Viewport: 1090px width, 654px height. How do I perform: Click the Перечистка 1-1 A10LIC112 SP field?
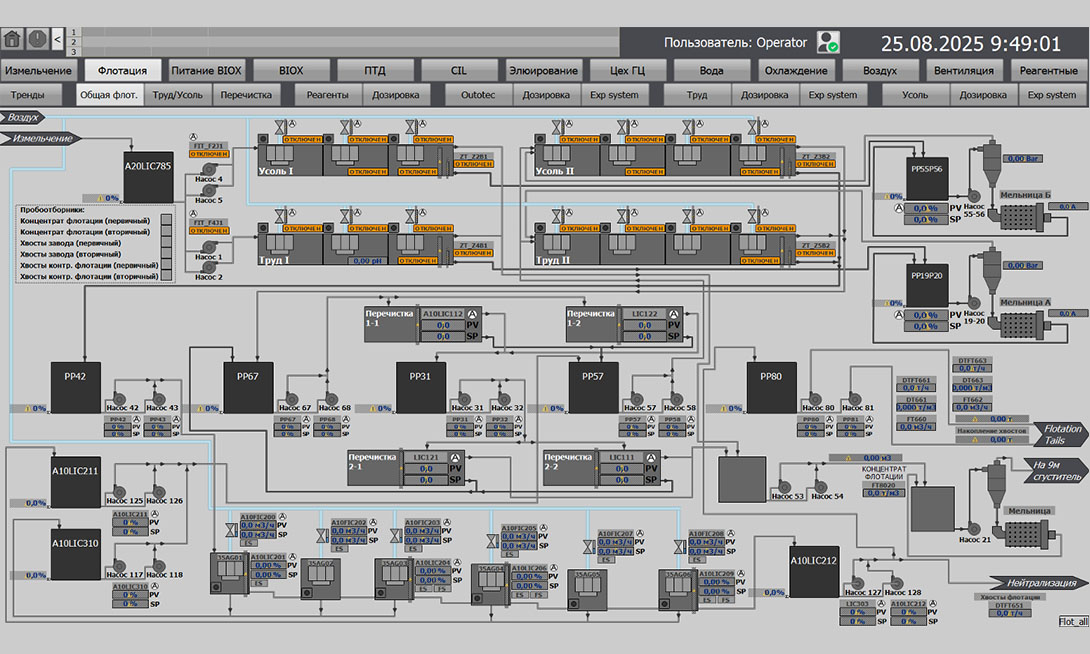point(444,336)
